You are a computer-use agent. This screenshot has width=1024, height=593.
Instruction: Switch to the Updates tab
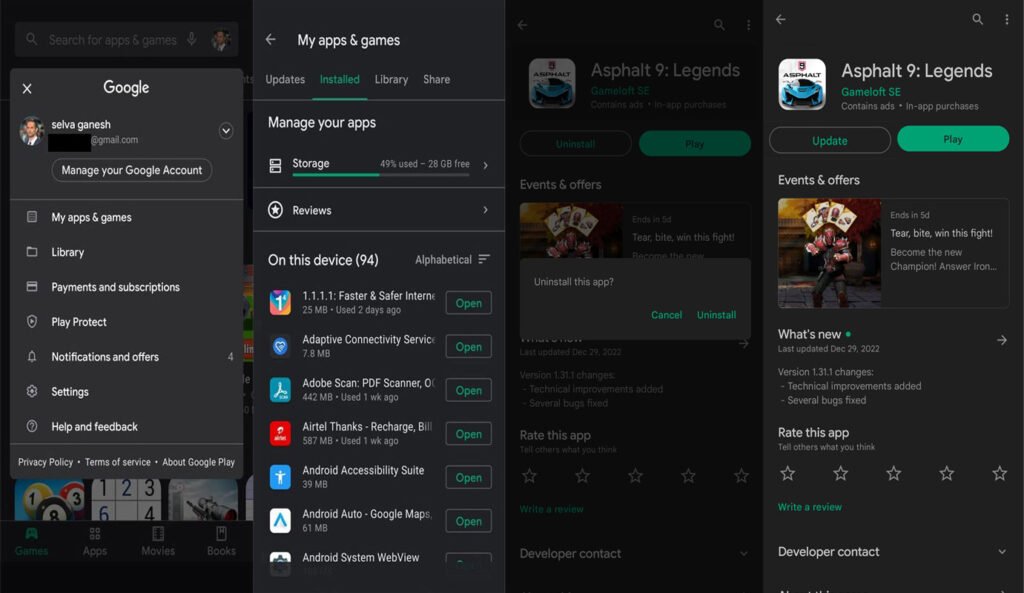coord(285,80)
